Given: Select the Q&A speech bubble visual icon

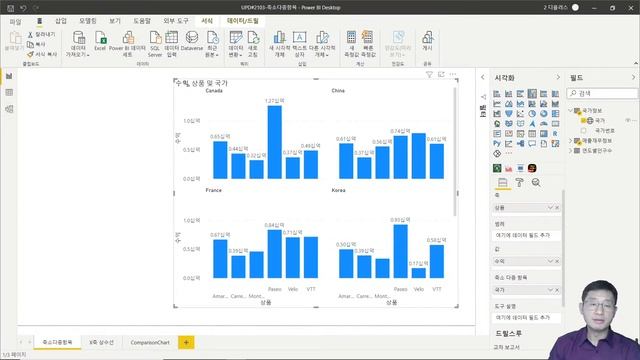Looking at the screenshot, I should [x=532, y=144].
